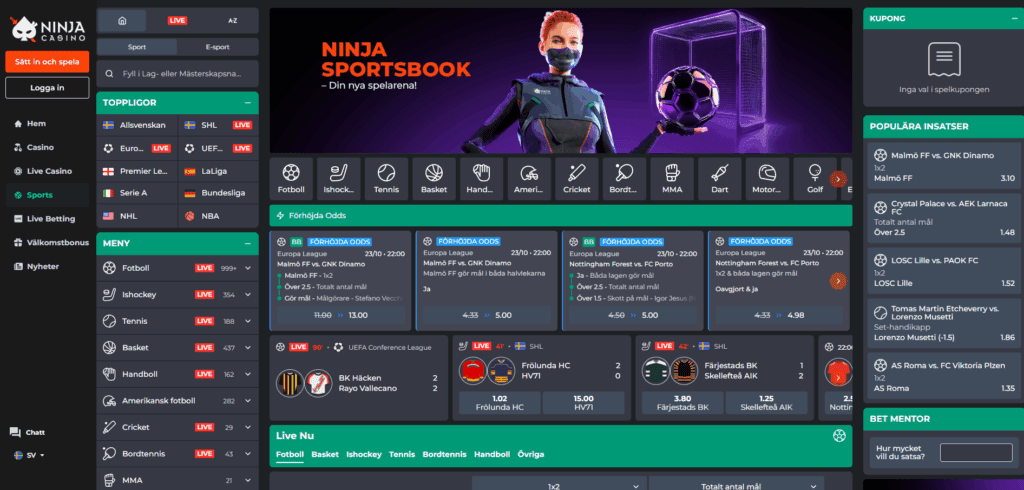Image resolution: width=1024 pixels, height=490 pixels.
Task: Select the Cricket sport icon tile
Action: point(577,178)
